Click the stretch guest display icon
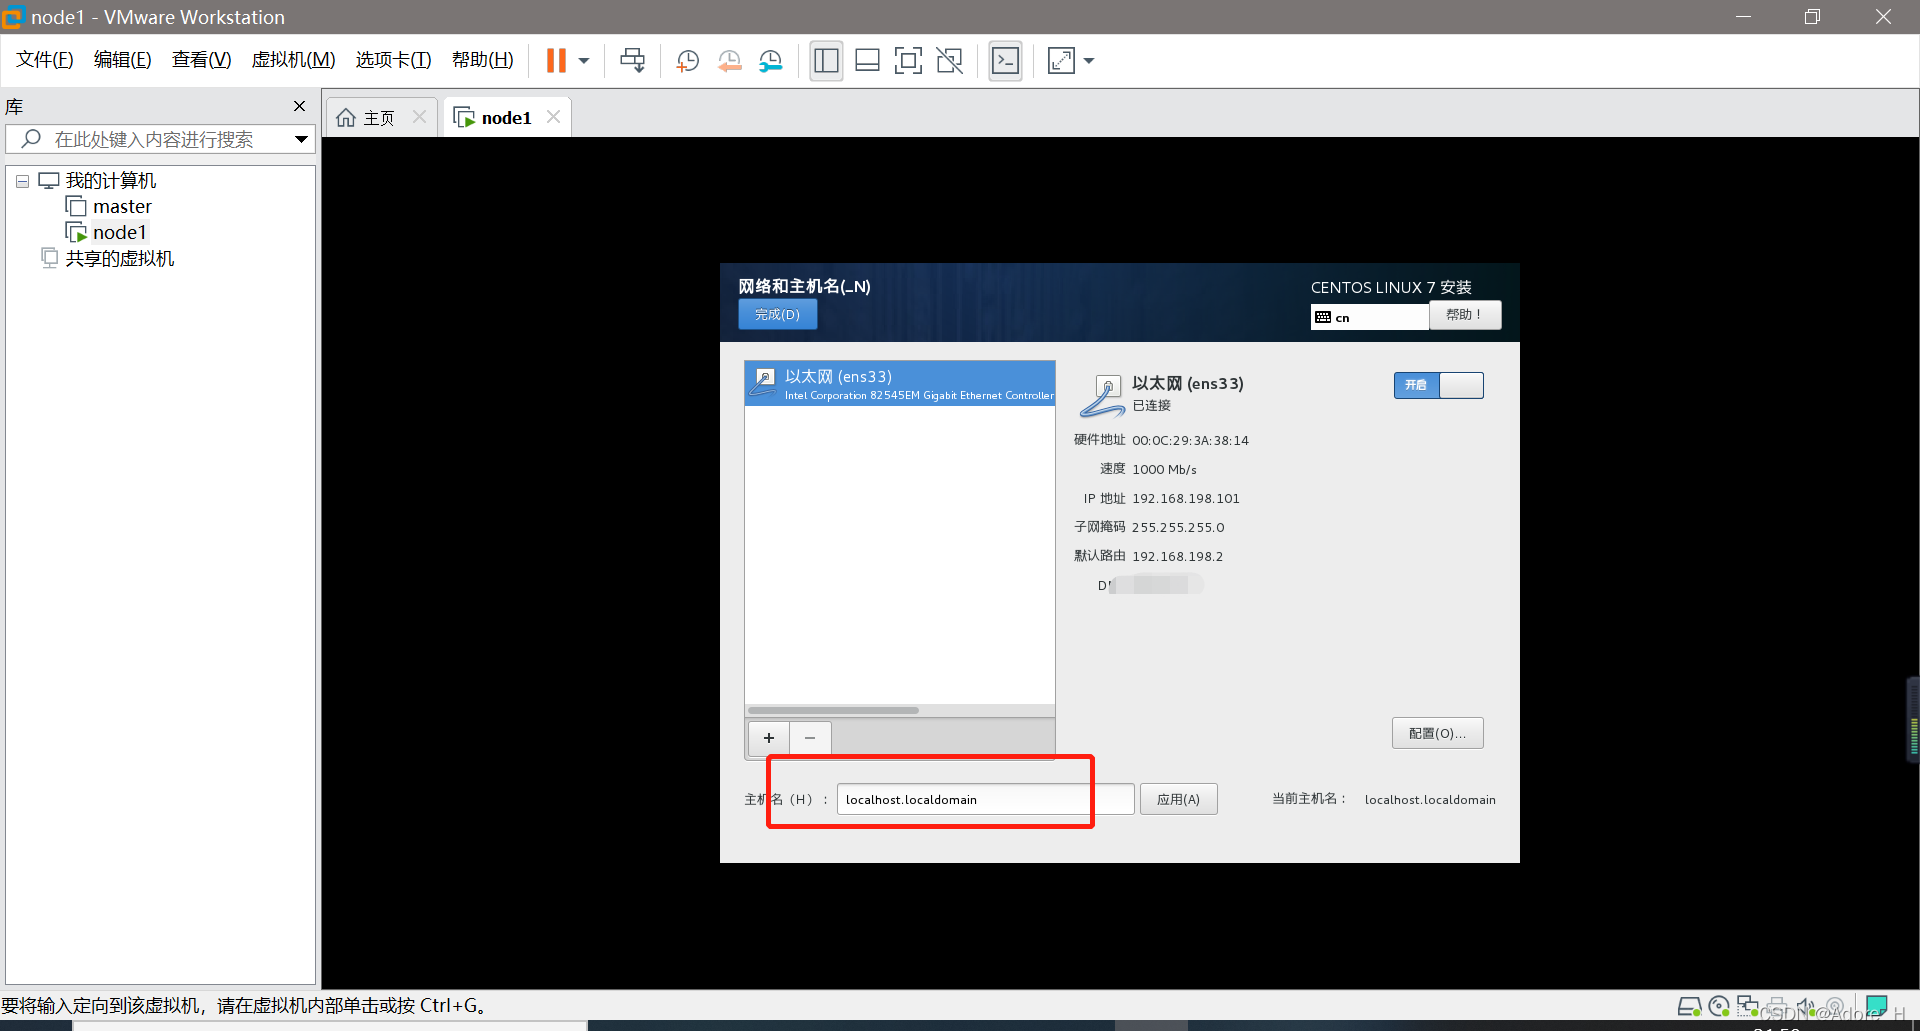1920x1031 pixels. click(x=1061, y=61)
